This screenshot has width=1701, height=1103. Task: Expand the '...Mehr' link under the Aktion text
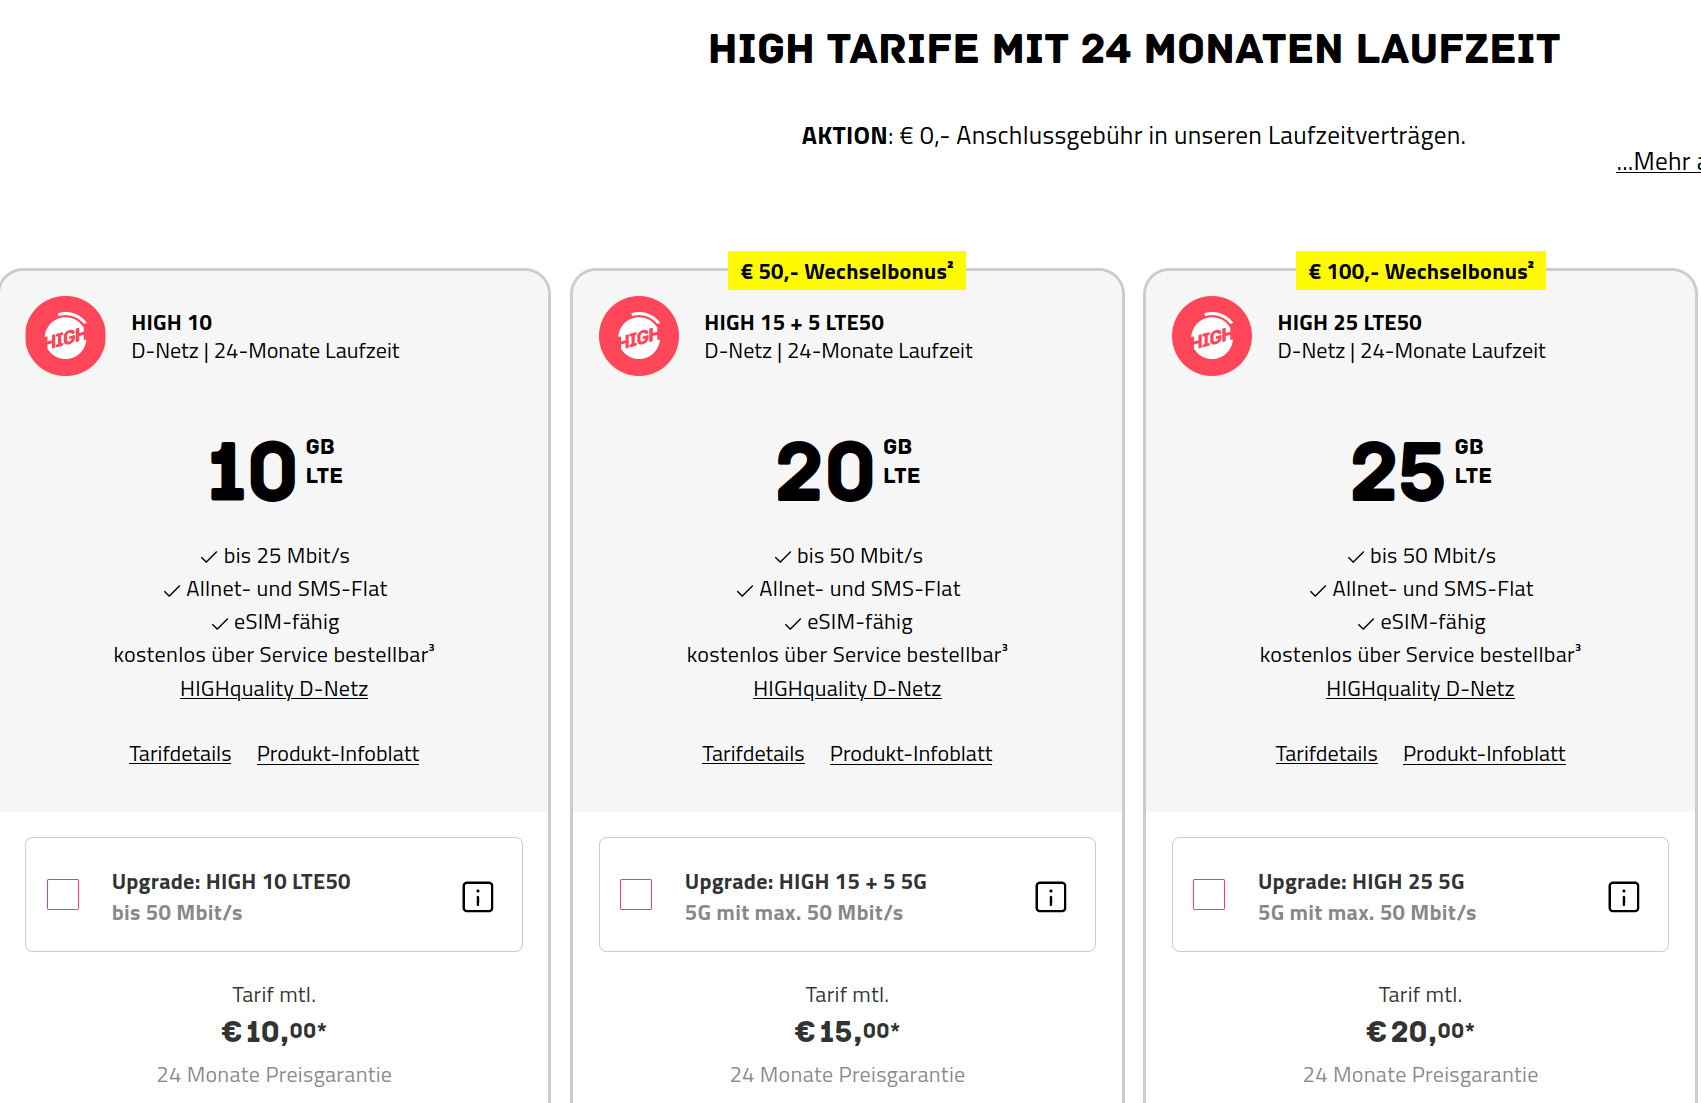click(1658, 162)
